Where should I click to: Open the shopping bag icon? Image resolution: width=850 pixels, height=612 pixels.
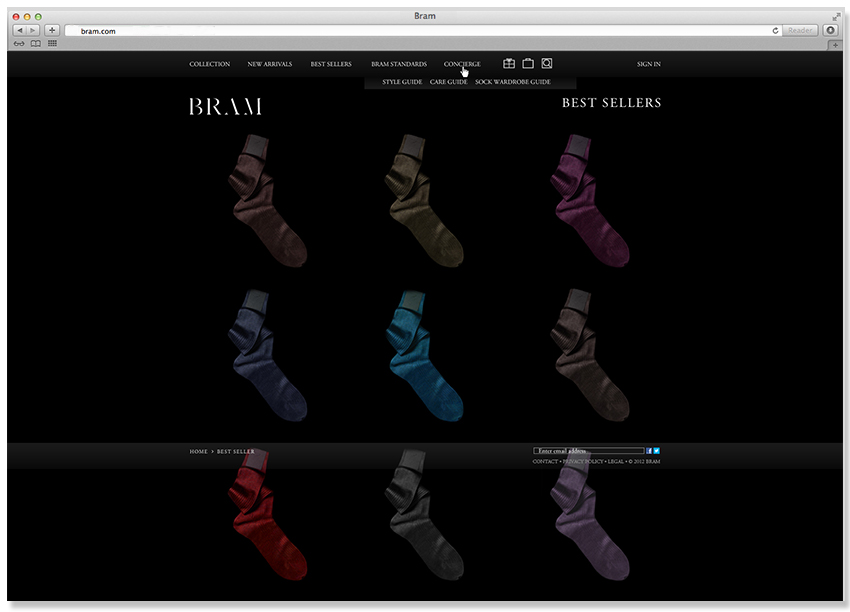point(528,63)
